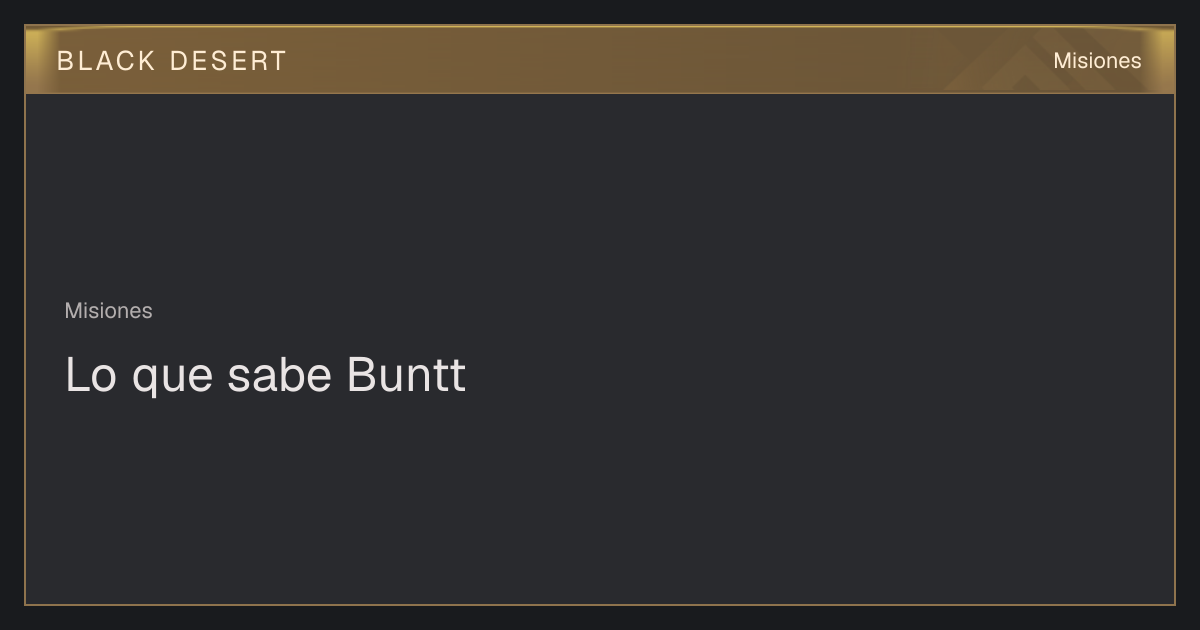Screen dimensions: 1200x630
Task: Click the gold header bar background
Action: pos(600,60)
